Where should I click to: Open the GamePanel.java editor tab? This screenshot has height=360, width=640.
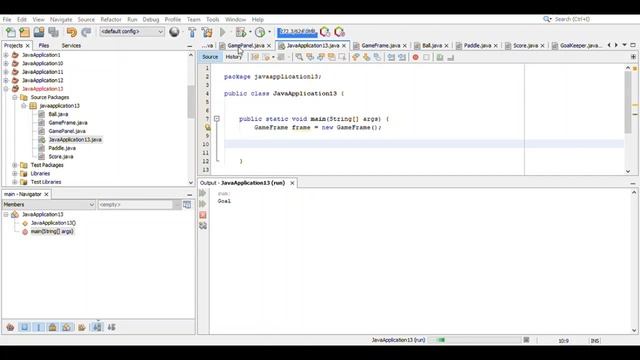[x=246, y=46]
